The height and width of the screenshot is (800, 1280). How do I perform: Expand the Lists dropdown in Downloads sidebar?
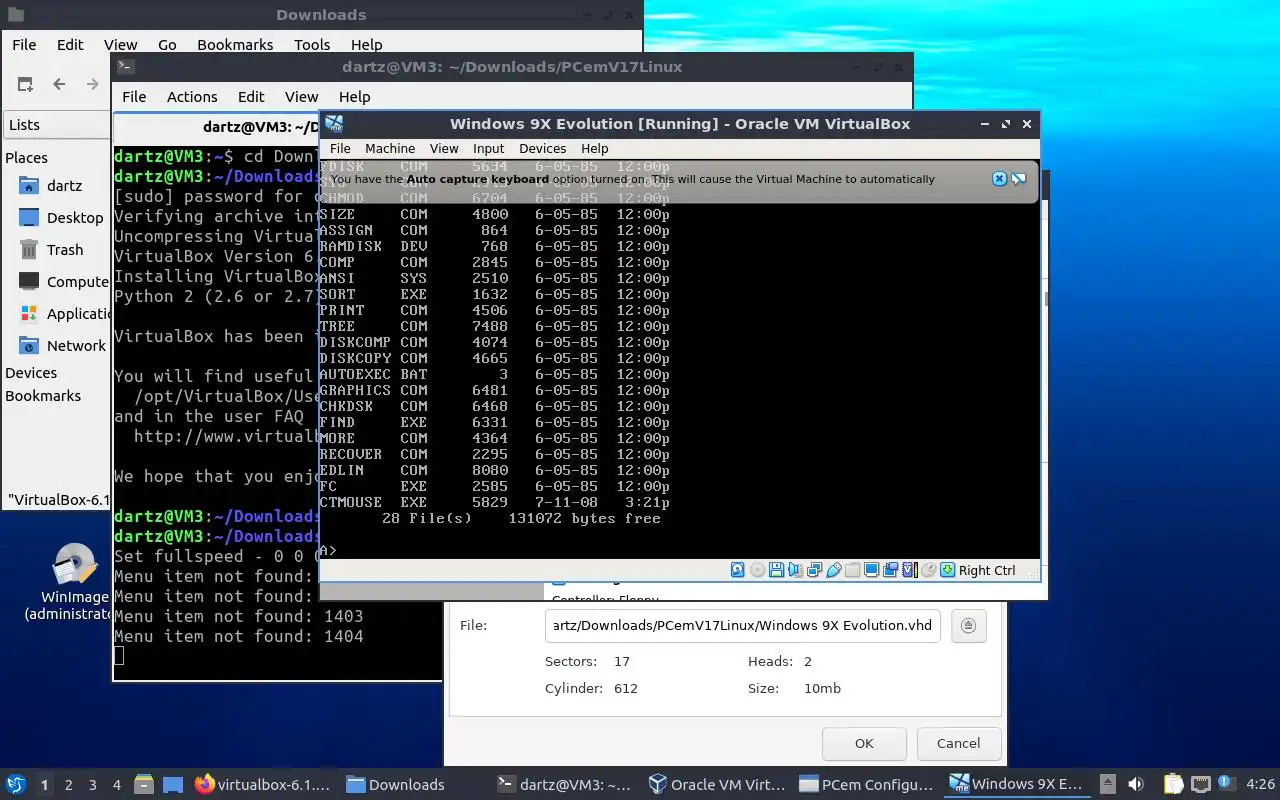[55, 125]
